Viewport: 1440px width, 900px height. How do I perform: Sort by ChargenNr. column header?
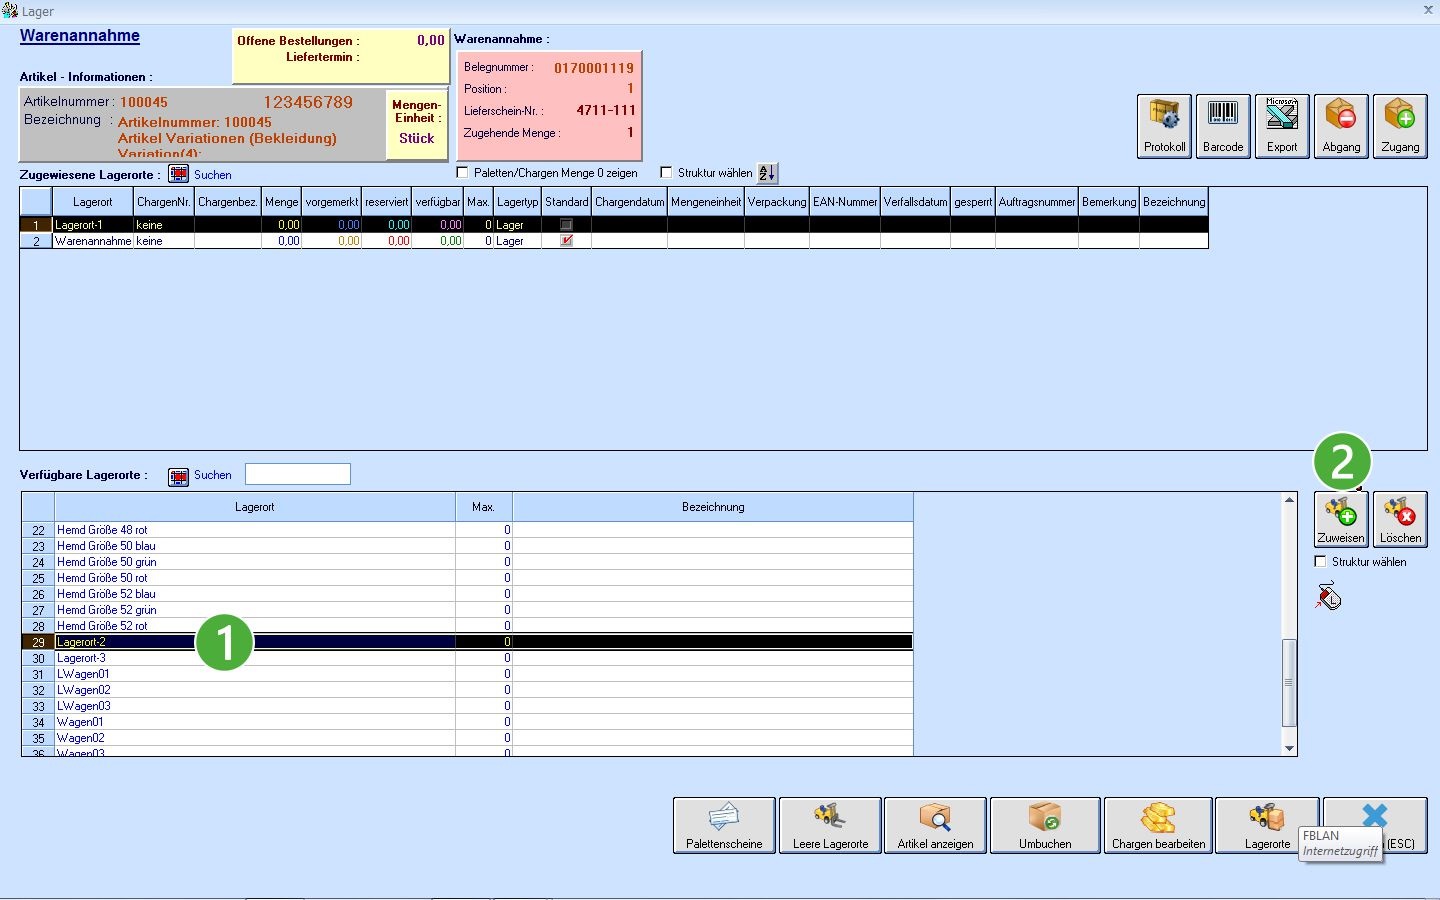point(164,202)
